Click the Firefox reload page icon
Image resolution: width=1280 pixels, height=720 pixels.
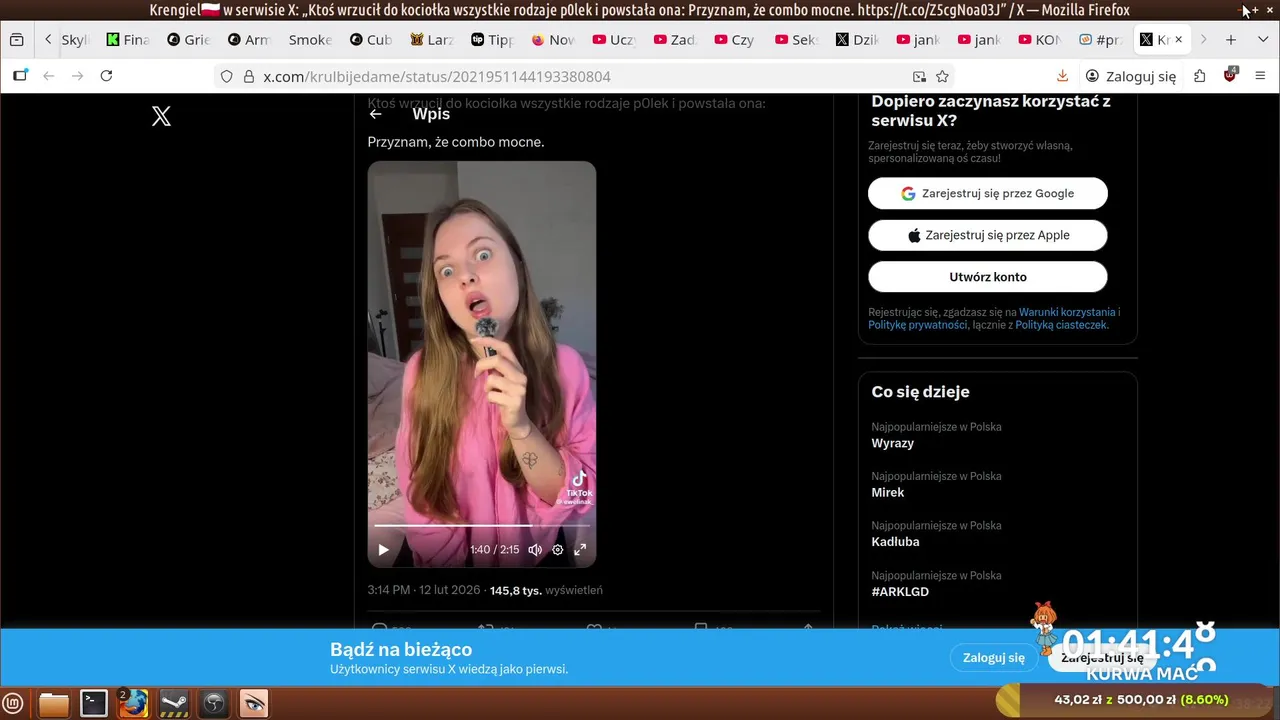pos(106,76)
